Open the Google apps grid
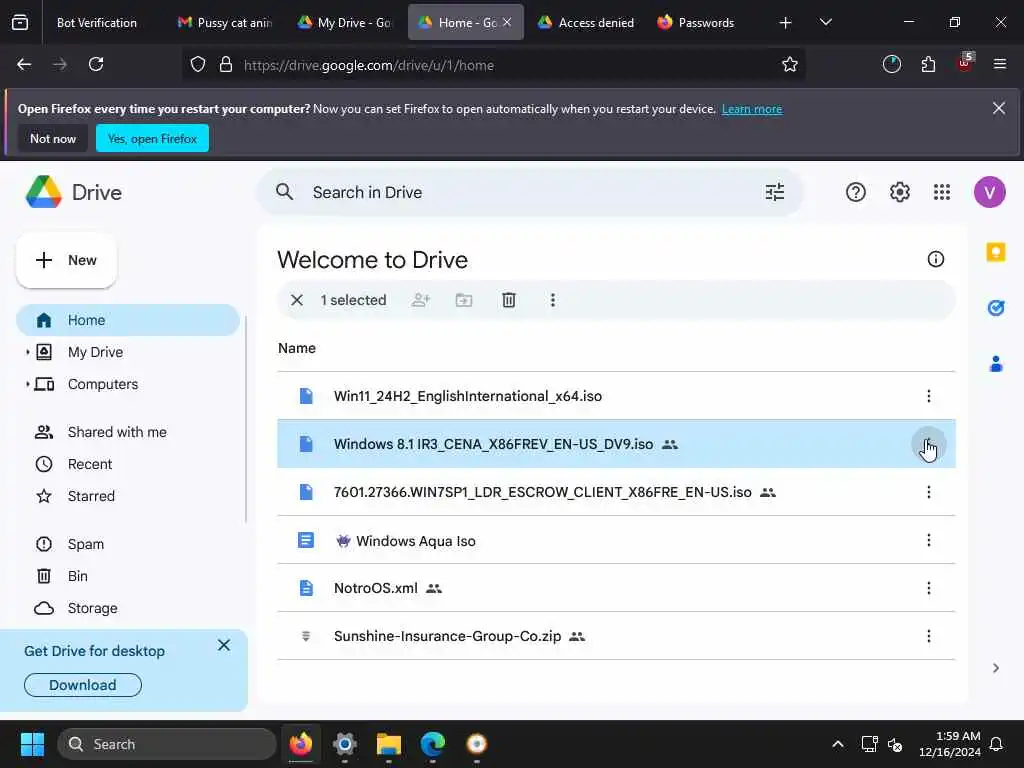The image size is (1024, 768). point(942,192)
